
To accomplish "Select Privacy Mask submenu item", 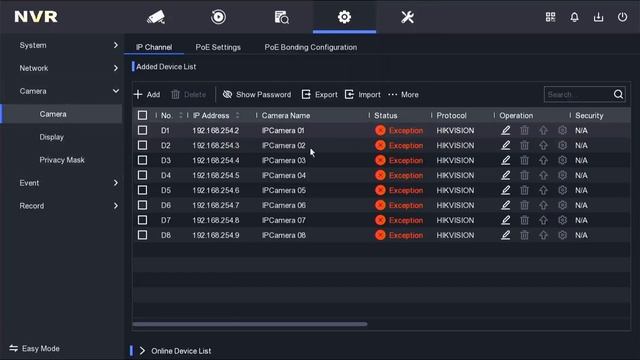I will pos(62,160).
